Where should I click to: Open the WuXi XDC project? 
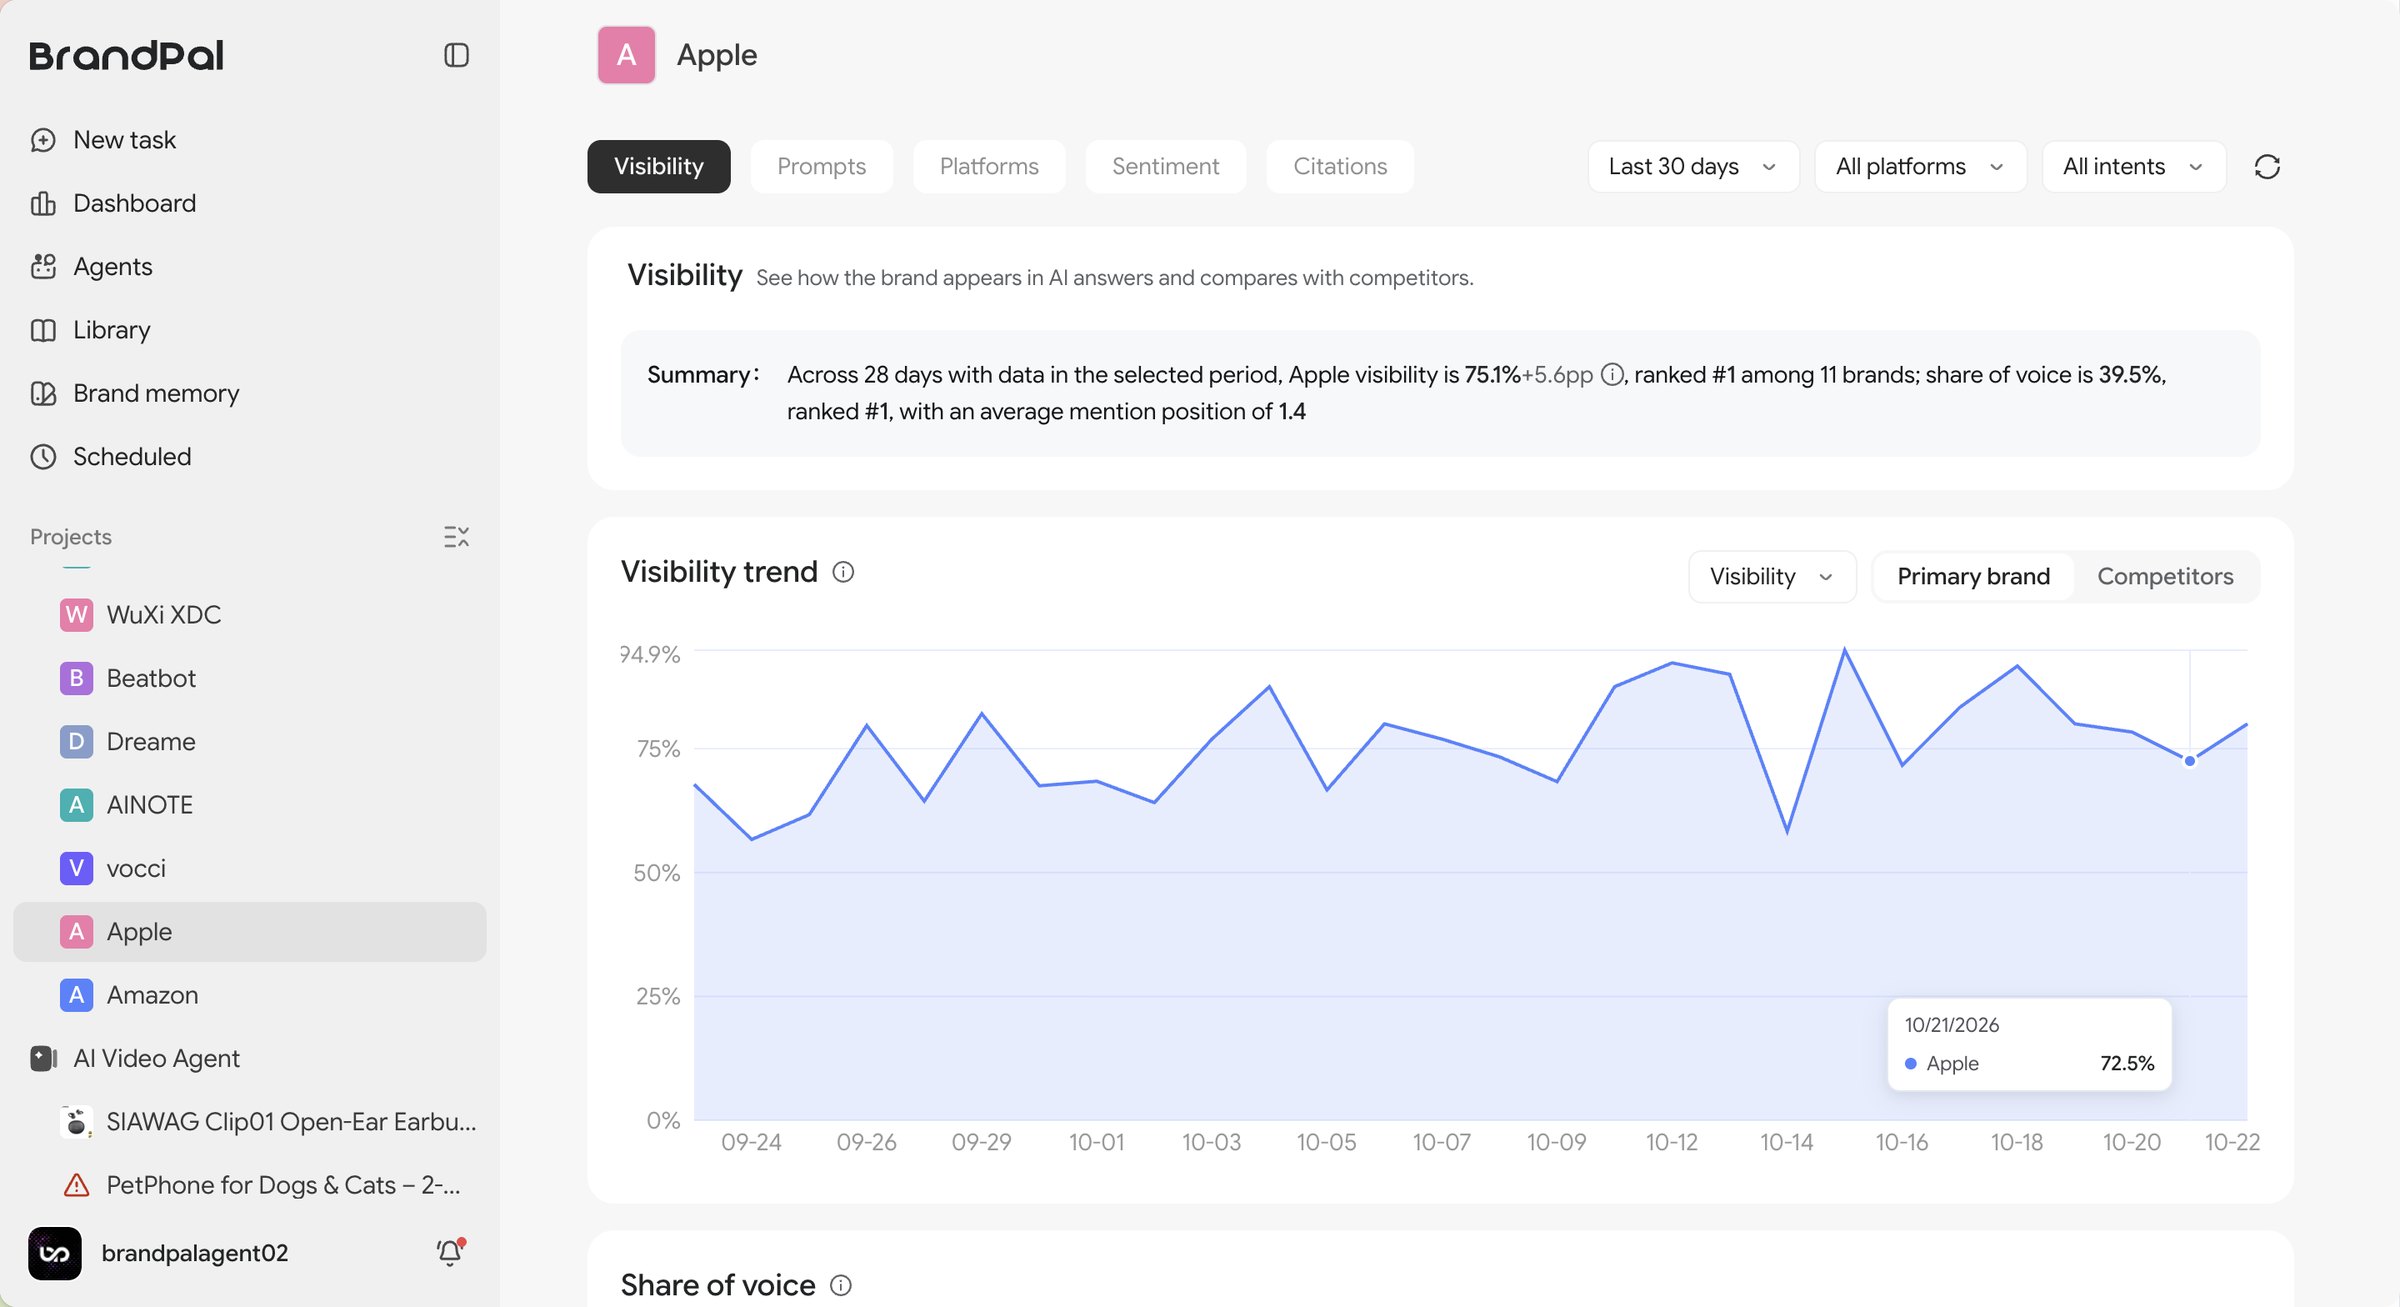250,615
